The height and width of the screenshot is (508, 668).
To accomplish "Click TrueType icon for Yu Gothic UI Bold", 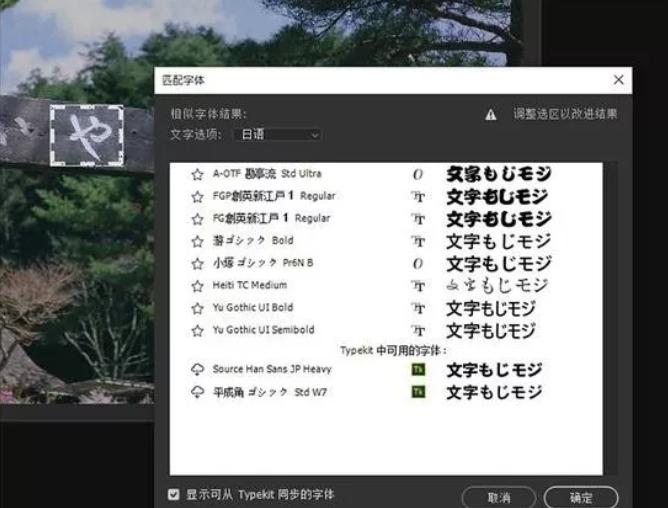I will [x=418, y=308].
